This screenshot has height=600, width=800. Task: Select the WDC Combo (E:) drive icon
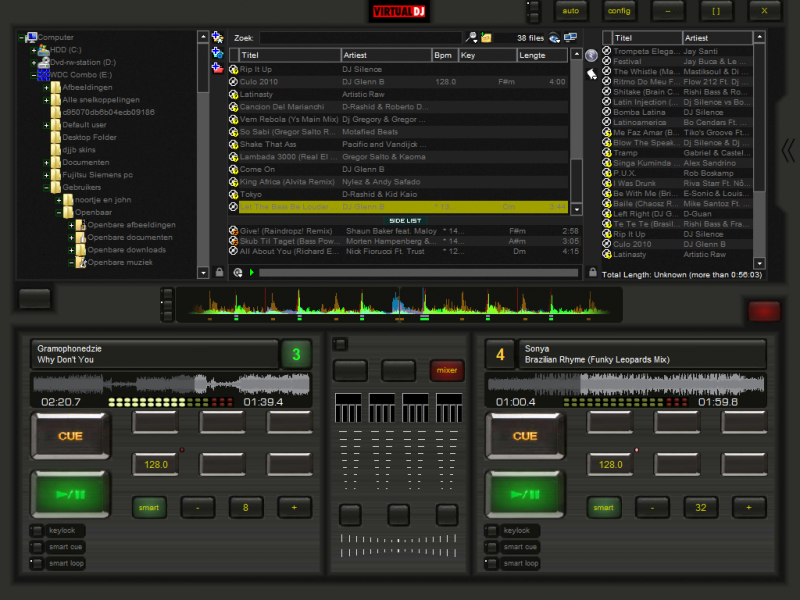[x=44, y=74]
